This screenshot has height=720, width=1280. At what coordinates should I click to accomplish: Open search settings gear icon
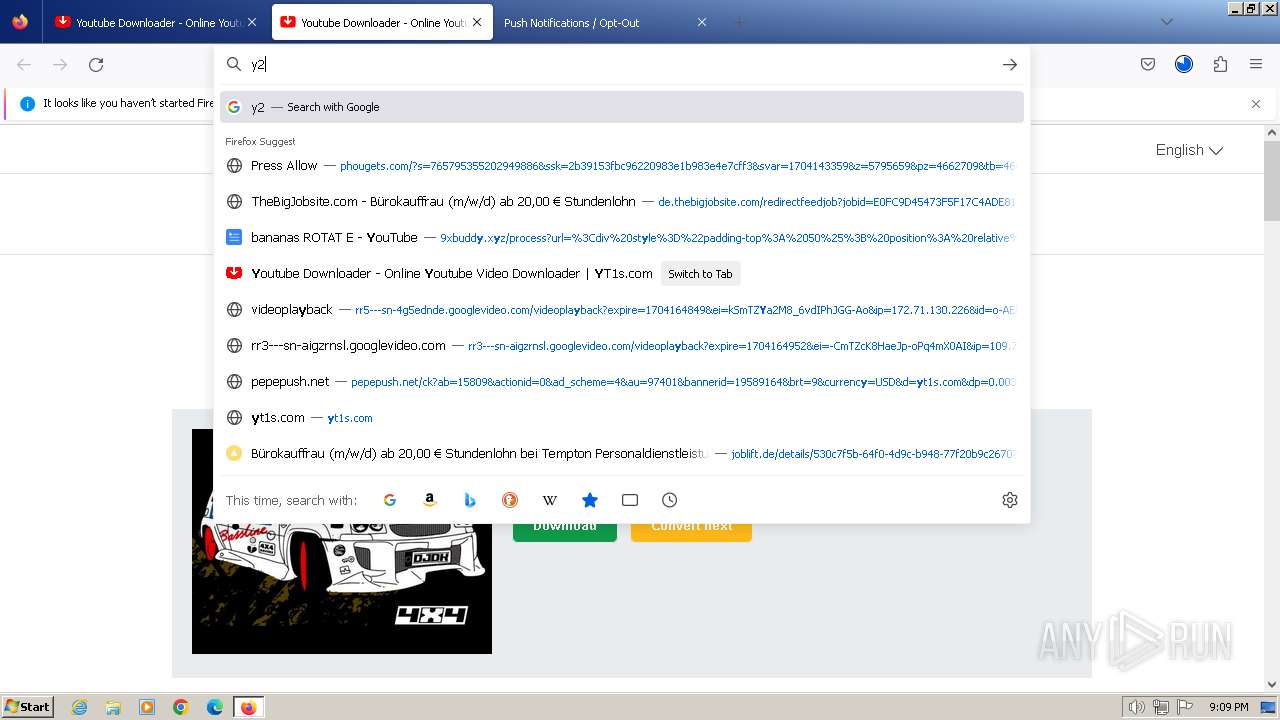click(1010, 500)
